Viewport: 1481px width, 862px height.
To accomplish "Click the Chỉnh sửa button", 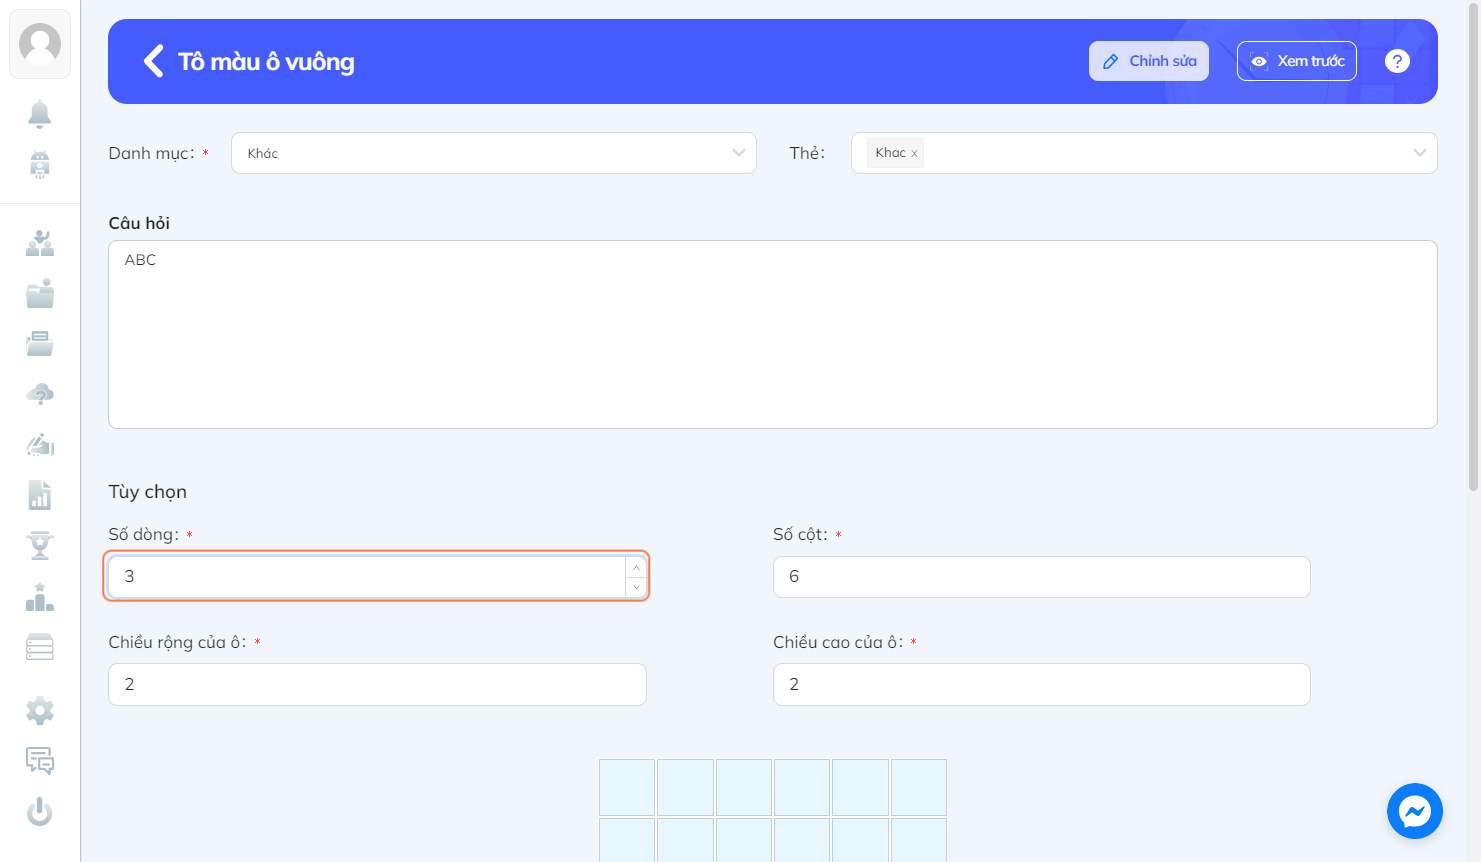I will (1149, 61).
